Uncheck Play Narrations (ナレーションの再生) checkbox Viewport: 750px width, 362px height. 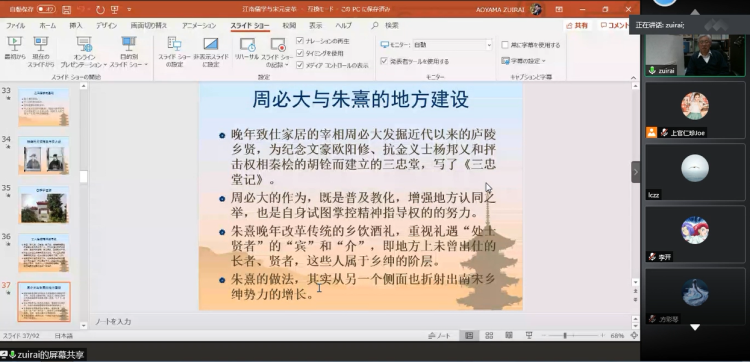300,41
